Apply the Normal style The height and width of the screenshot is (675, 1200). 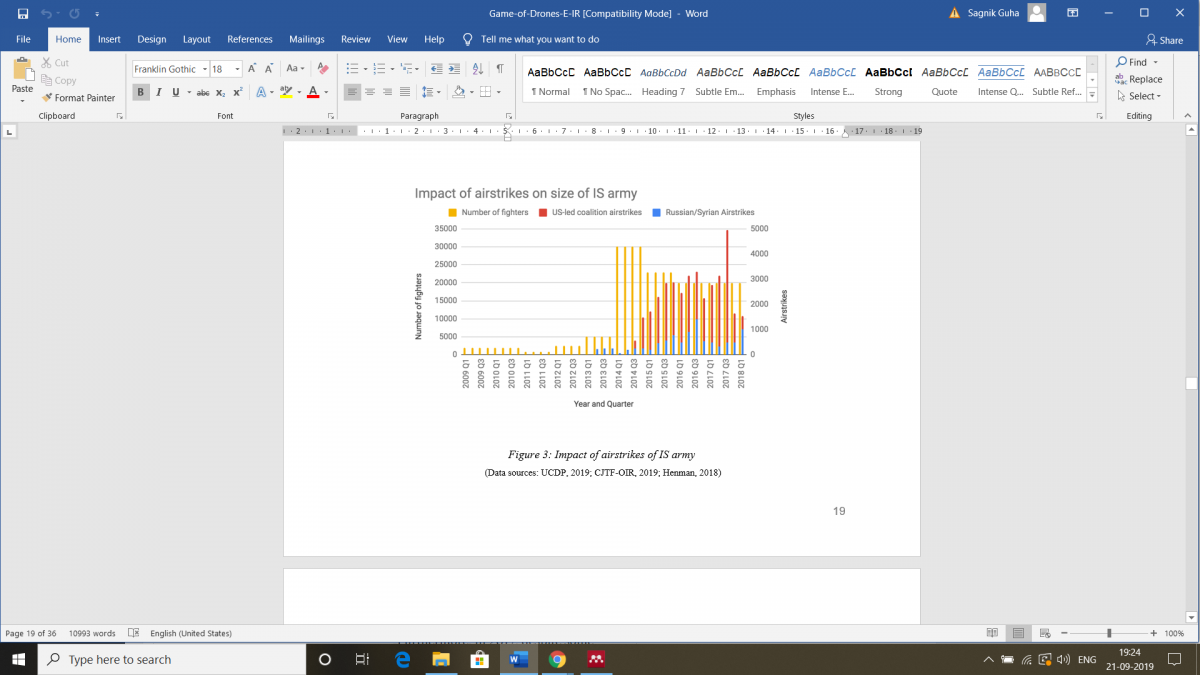(551, 80)
